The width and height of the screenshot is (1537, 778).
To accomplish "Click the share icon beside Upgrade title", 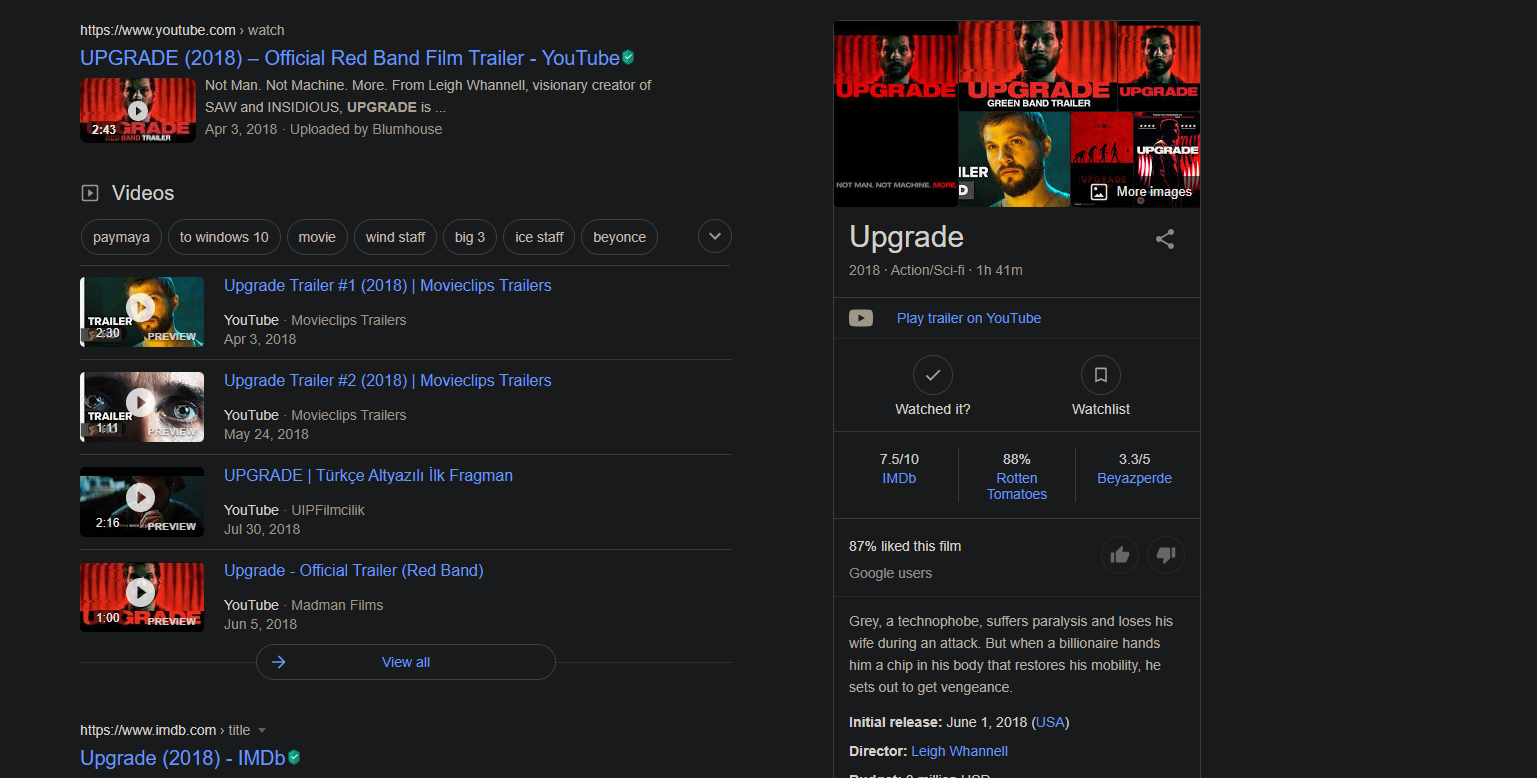I will pos(1164,239).
